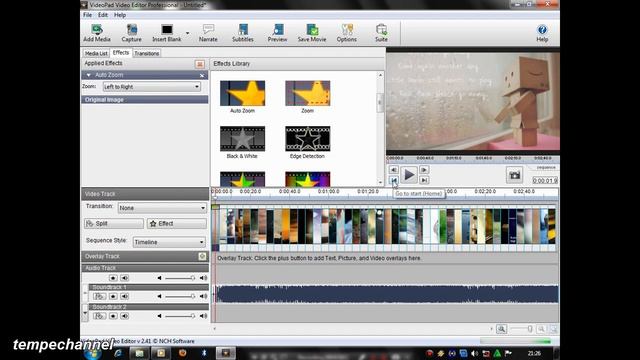The height and width of the screenshot is (360, 640).
Task: Open the Suite toolbar icon
Action: [x=381, y=33]
